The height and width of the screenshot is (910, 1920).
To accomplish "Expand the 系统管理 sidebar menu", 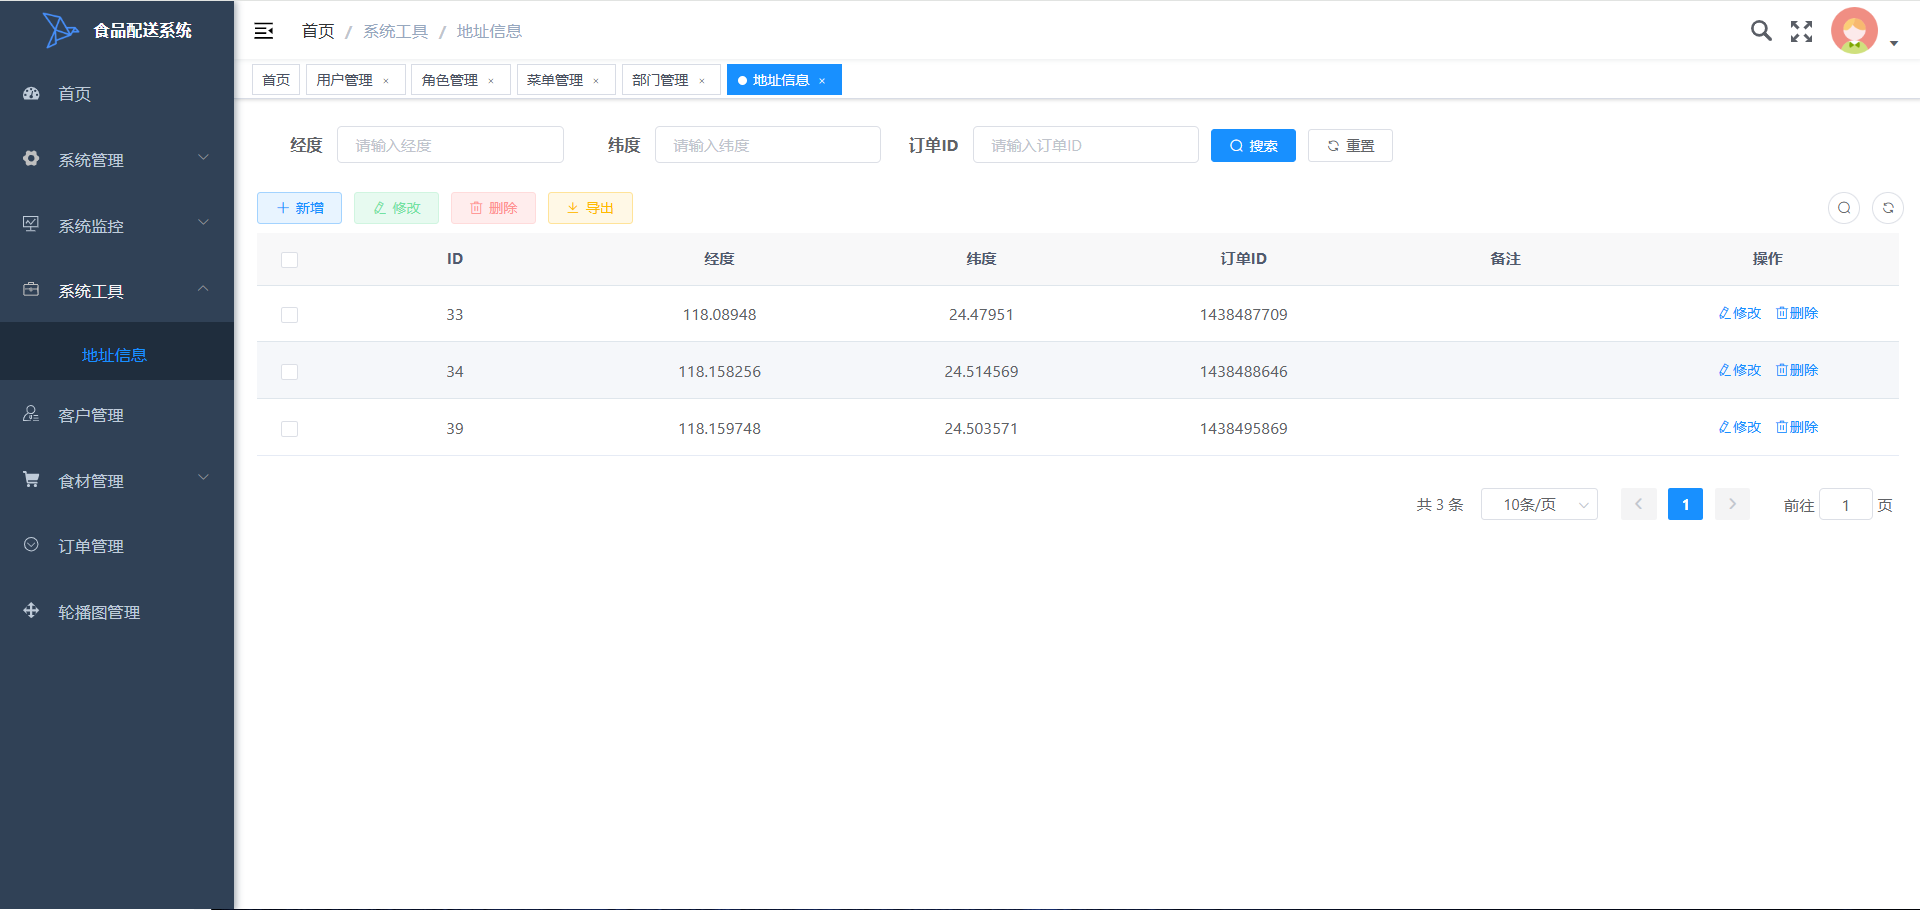I will (117, 159).
